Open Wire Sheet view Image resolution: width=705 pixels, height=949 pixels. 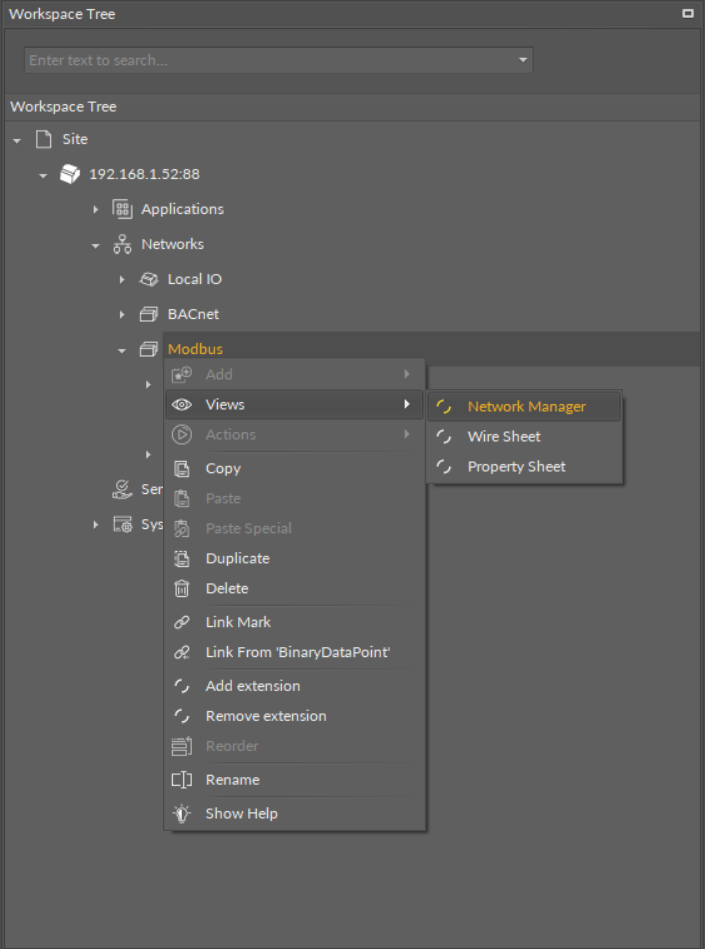(x=504, y=437)
